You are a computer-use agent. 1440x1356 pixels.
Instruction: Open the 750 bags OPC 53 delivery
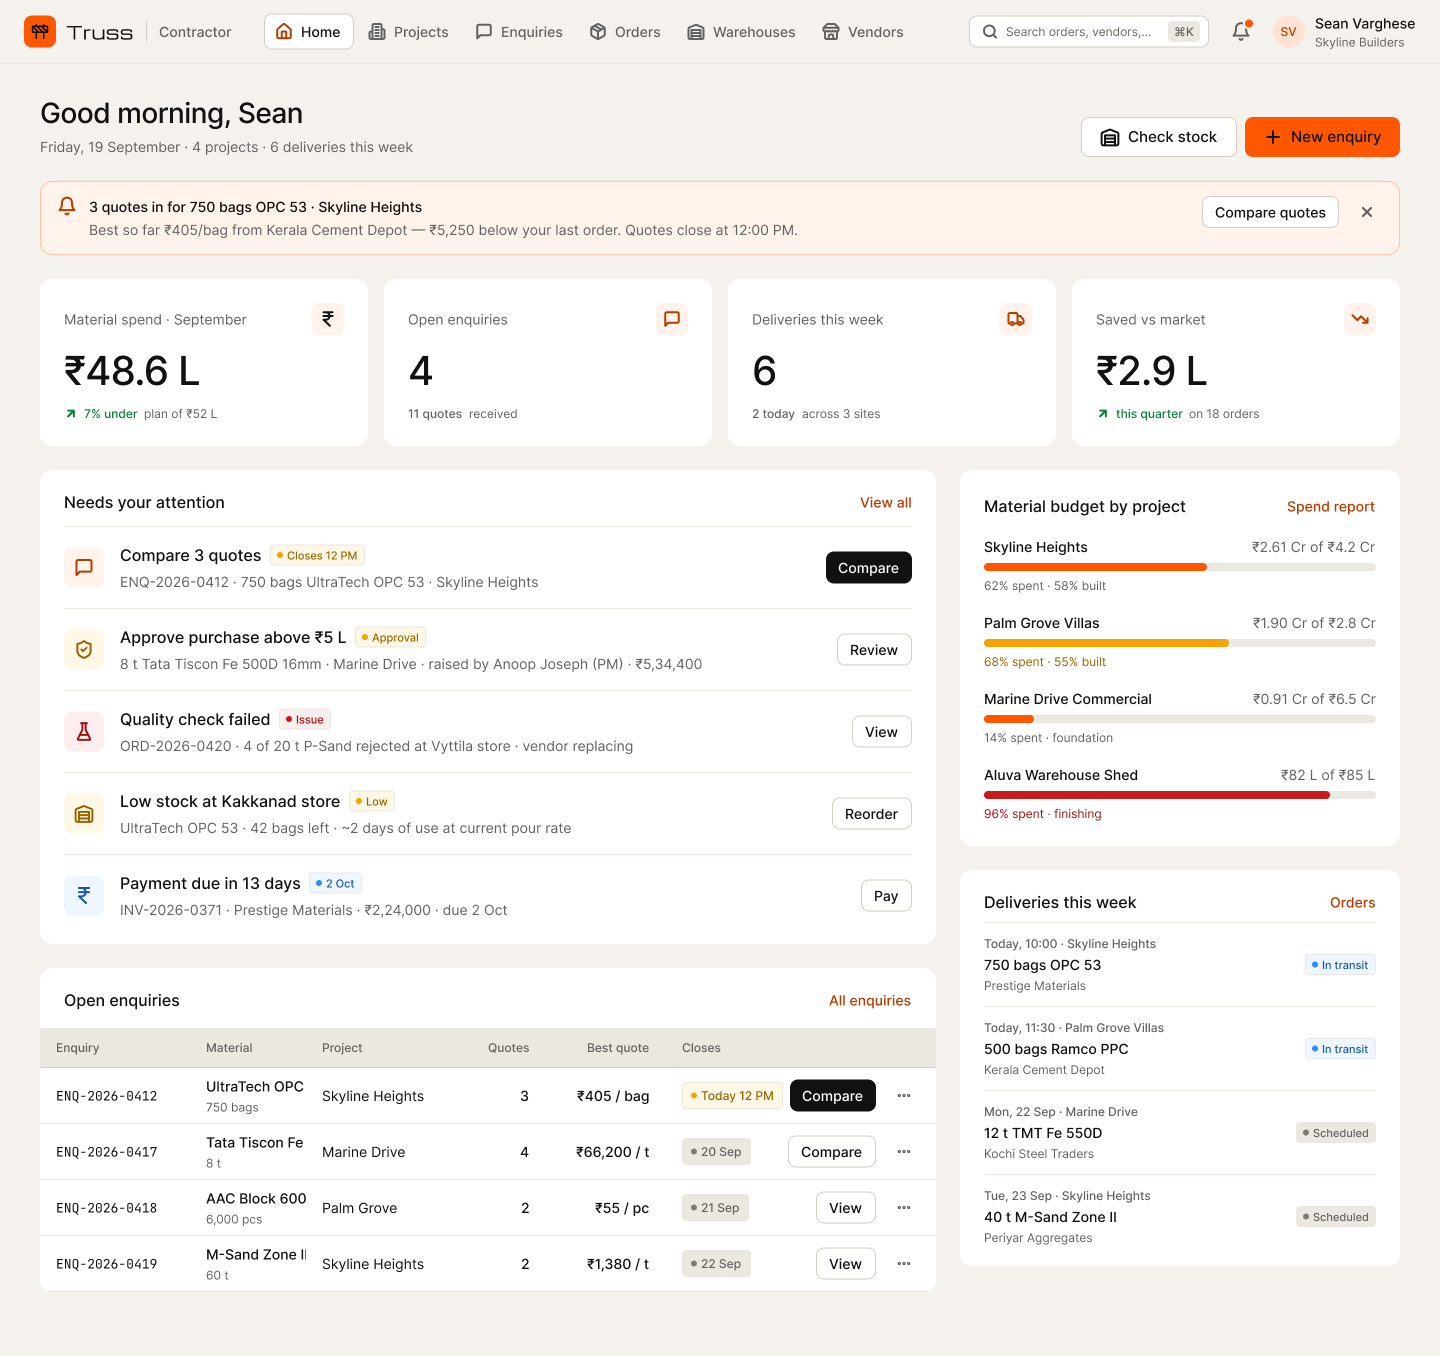[x=1180, y=965]
